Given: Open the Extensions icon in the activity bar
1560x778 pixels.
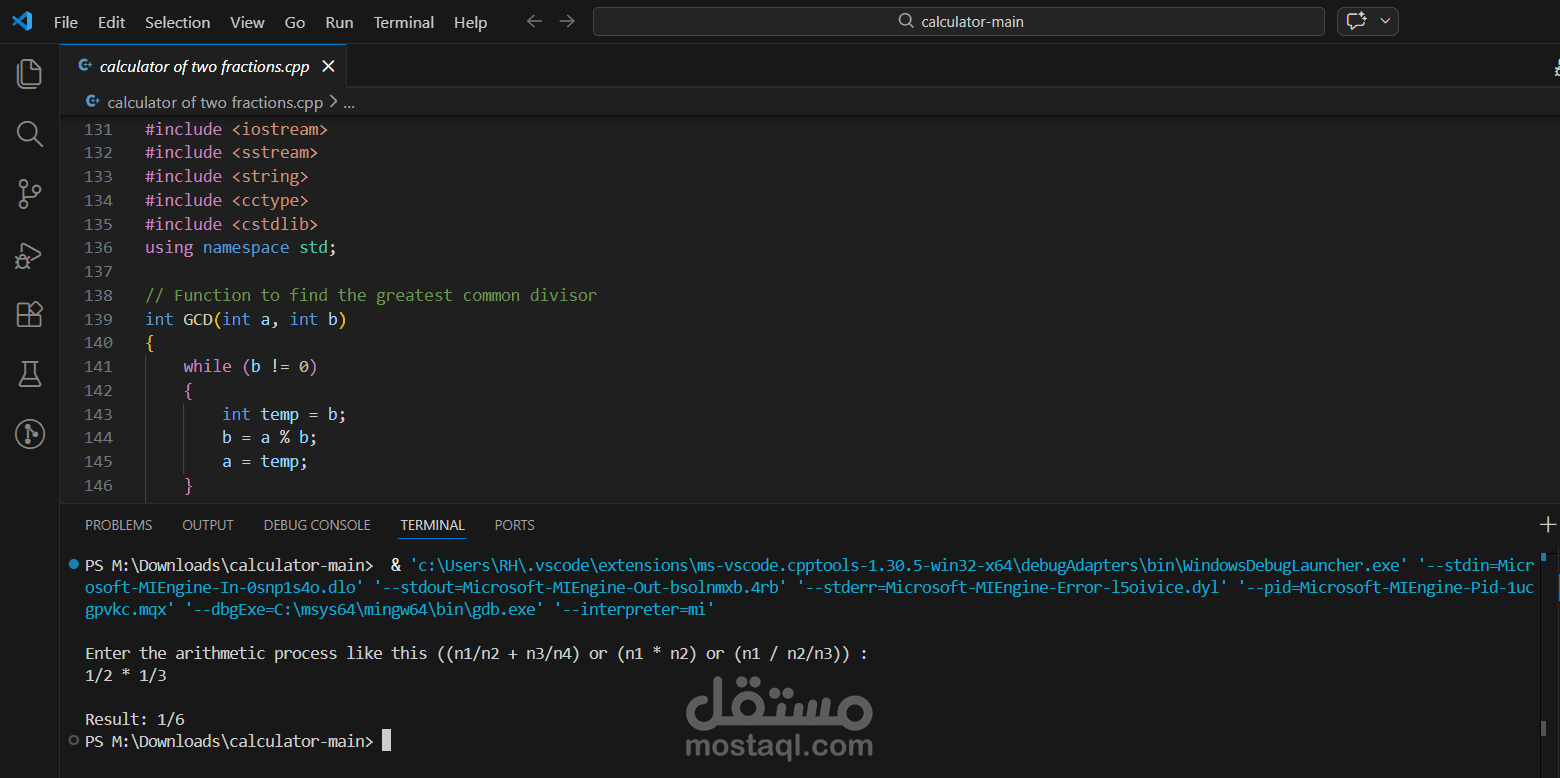Looking at the screenshot, I should pyautogui.click(x=29, y=314).
